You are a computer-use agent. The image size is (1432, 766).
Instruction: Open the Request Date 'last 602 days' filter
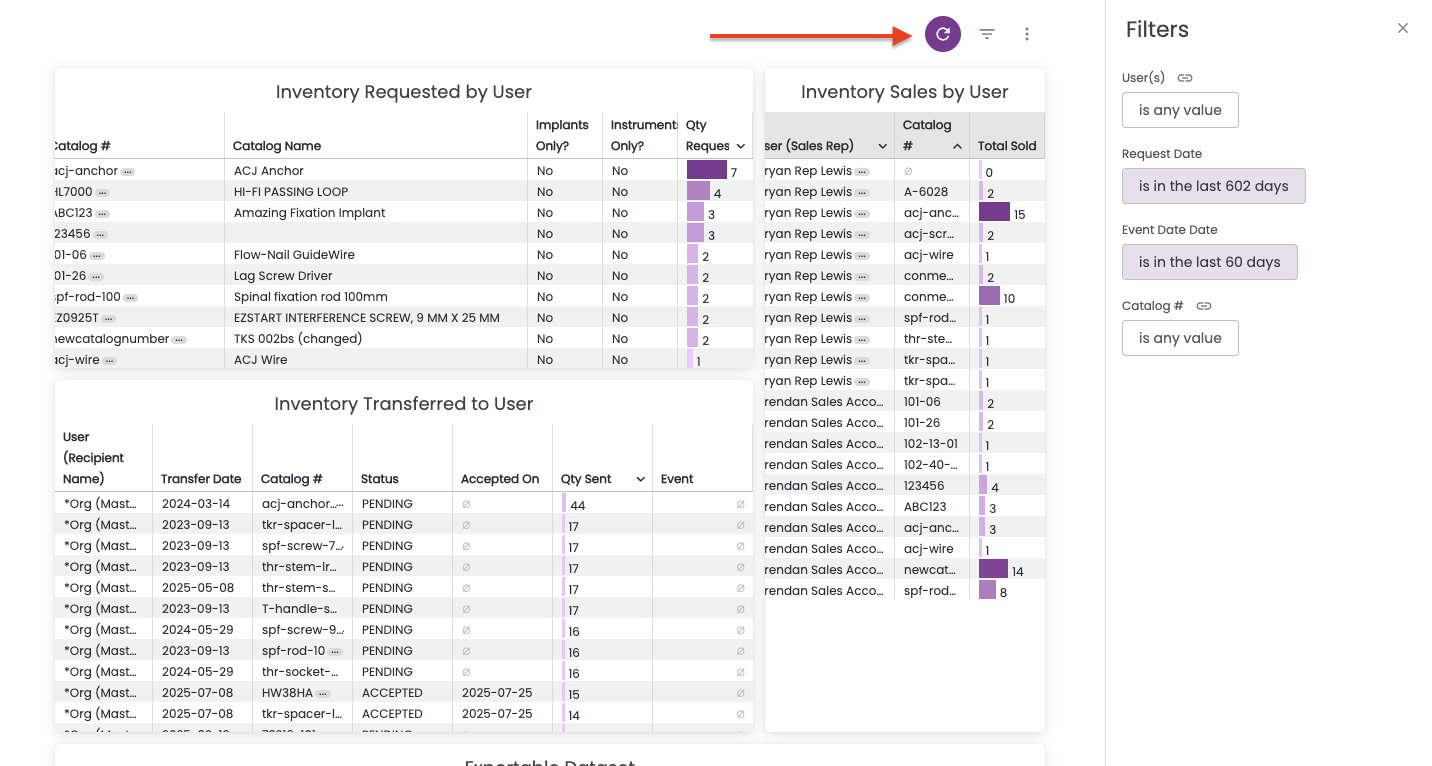[1213, 186]
